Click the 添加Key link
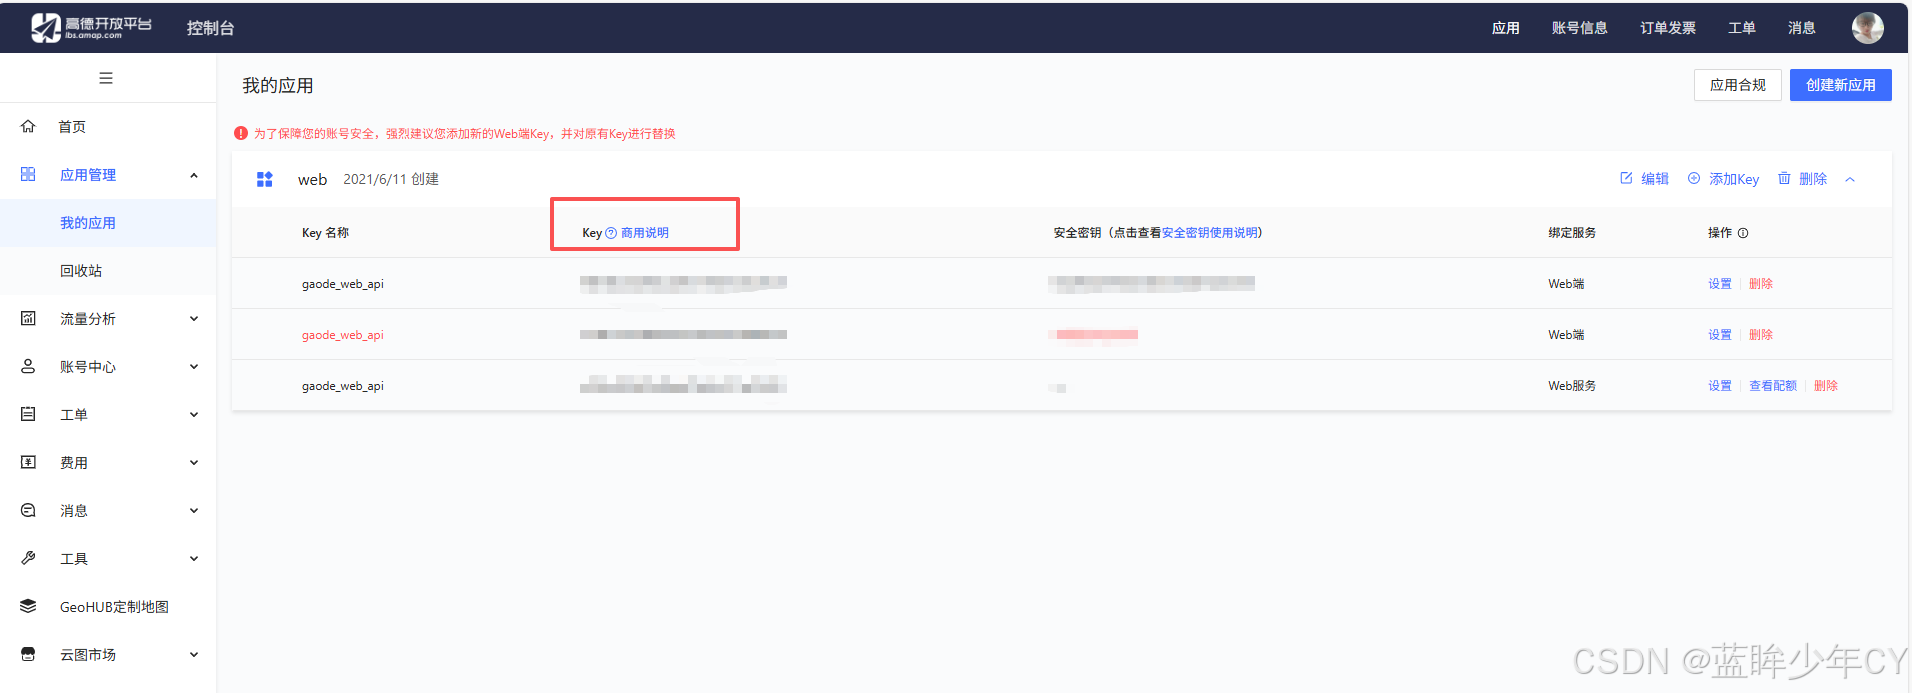Viewport: 1912px width, 693px height. (x=1733, y=179)
